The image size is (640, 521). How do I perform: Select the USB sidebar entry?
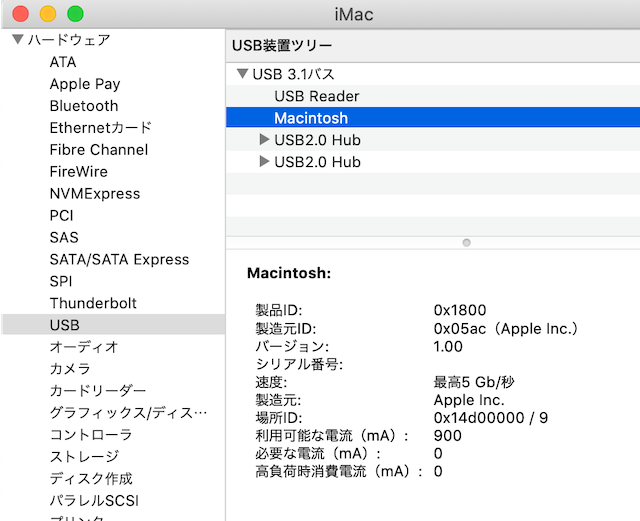point(113,325)
